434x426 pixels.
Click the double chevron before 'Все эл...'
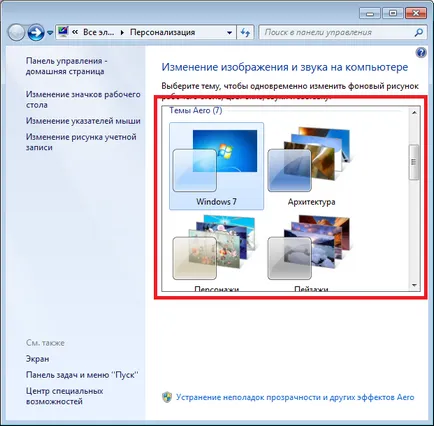pos(75,32)
